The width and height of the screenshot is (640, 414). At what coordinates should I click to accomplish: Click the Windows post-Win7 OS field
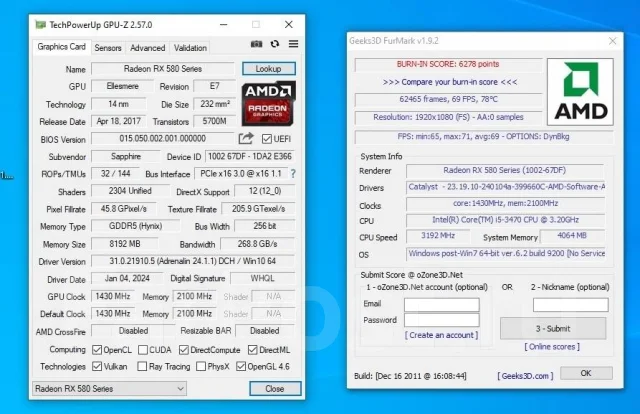pos(506,253)
